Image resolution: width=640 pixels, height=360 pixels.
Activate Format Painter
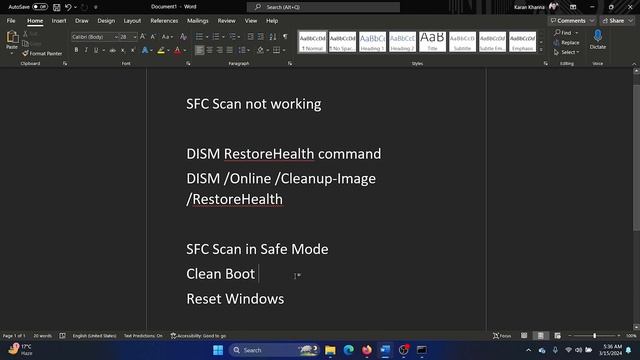click(x=42, y=53)
